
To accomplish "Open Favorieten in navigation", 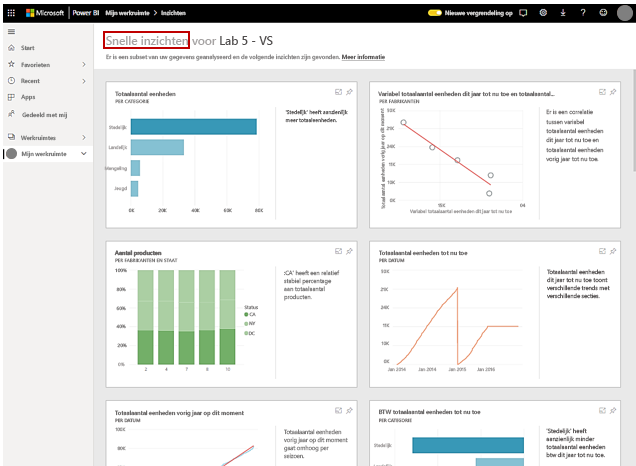I will [x=35, y=65].
